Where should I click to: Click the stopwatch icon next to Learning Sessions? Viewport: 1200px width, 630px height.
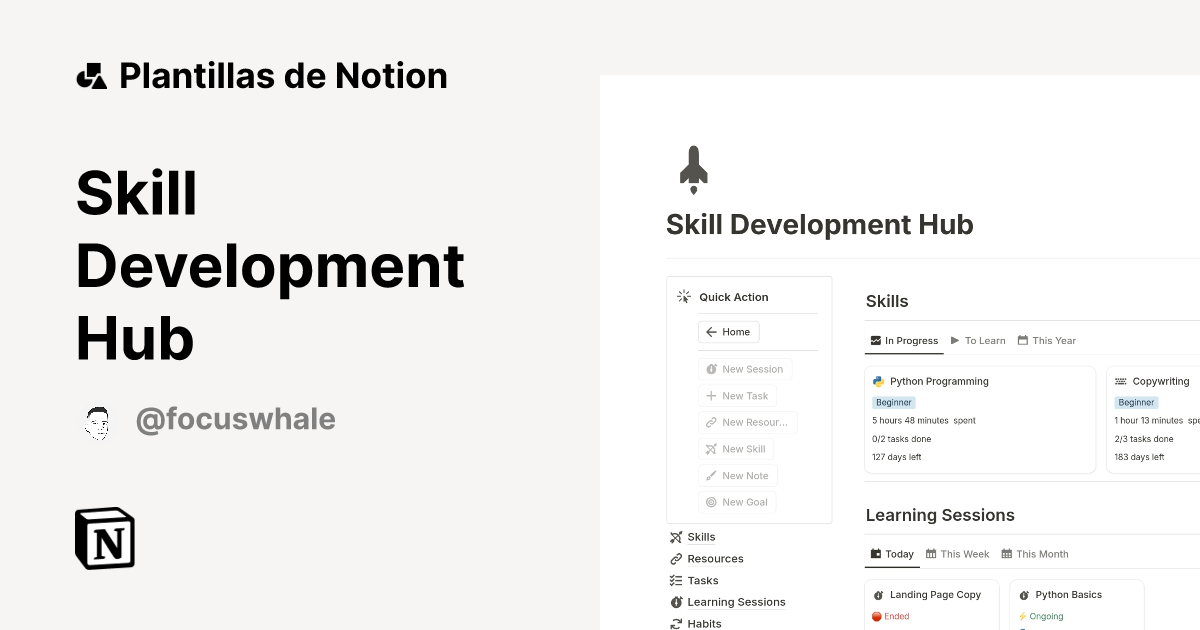(678, 601)
